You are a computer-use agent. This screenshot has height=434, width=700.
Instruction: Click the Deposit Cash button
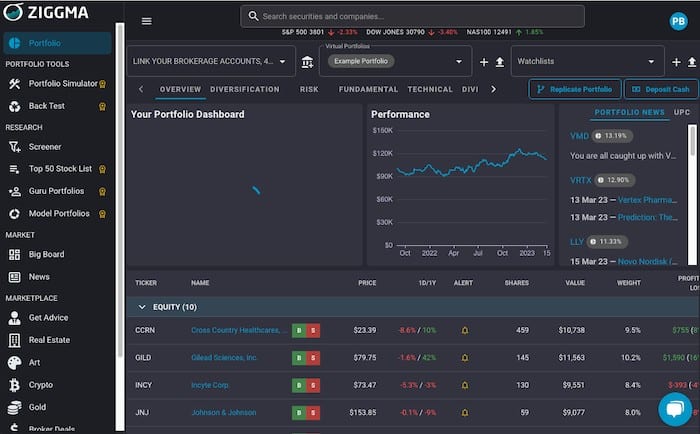(661, 89)
